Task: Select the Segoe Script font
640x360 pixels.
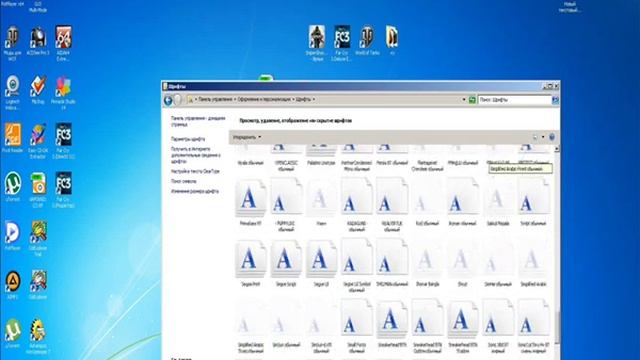Action: pyautogui.click(x=286, y=263)
